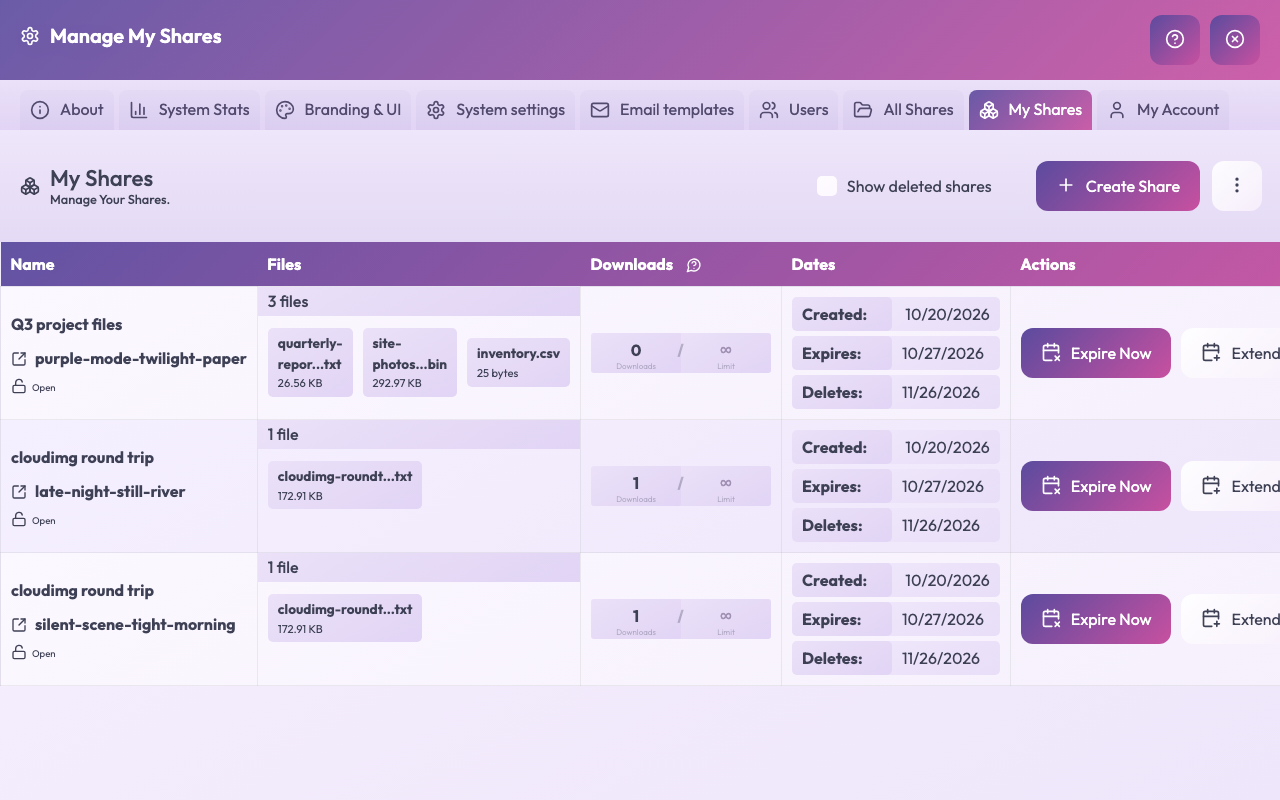Click cloudimg-roundt...txt file in silent-scene-tight-morning row
1280x800 pixels.
(345, 618)
